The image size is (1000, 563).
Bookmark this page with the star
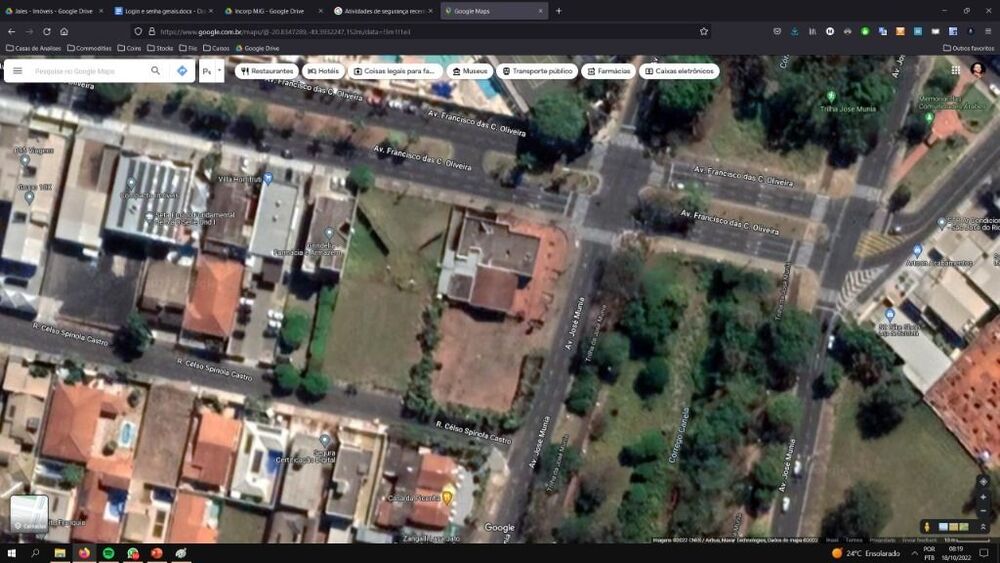(x=703, y=31)
